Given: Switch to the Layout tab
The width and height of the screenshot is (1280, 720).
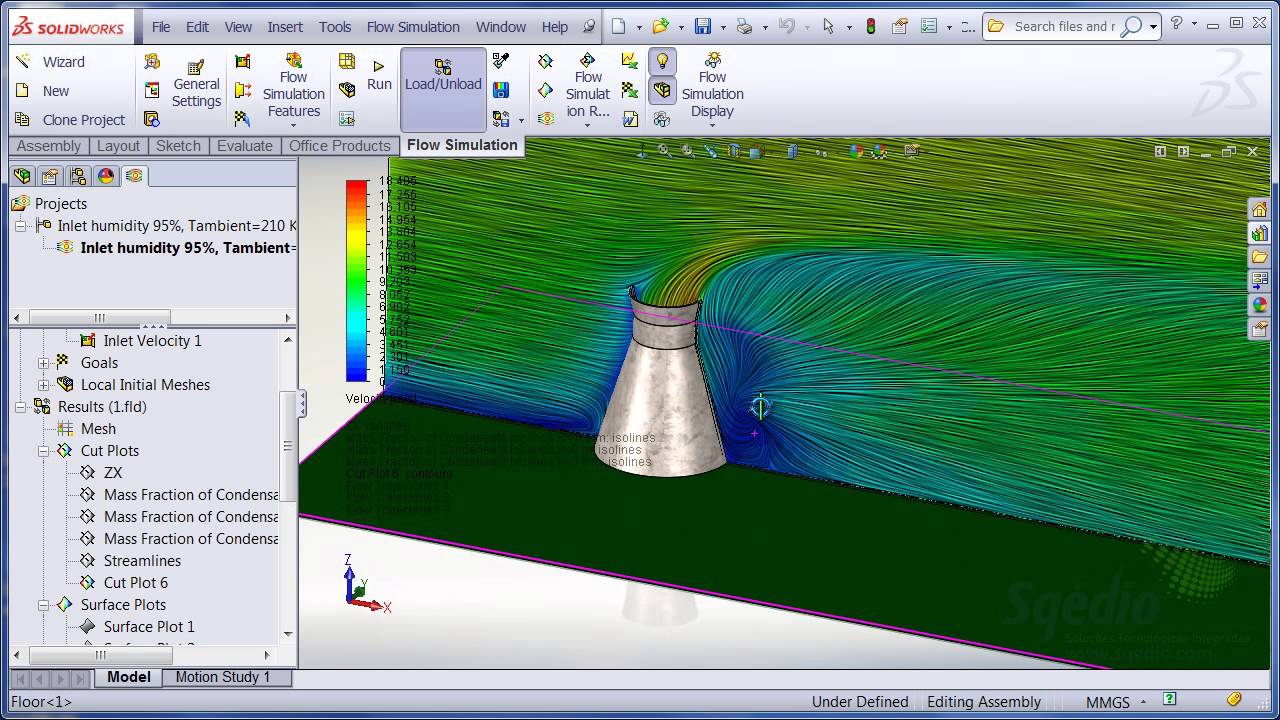Looking at the screenshot, I should pos(118,146).
